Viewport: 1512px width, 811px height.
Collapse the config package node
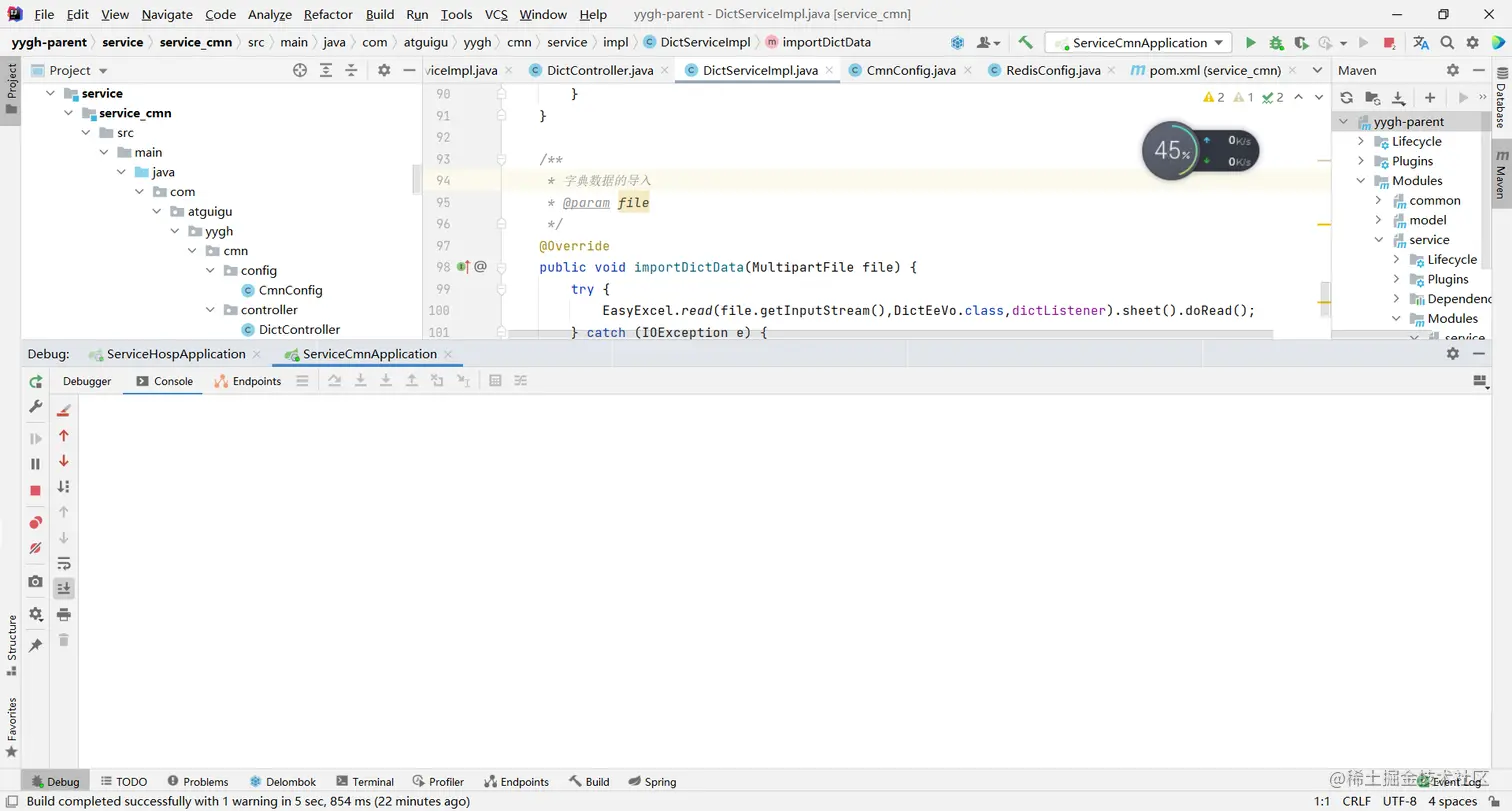click(210, 270)
